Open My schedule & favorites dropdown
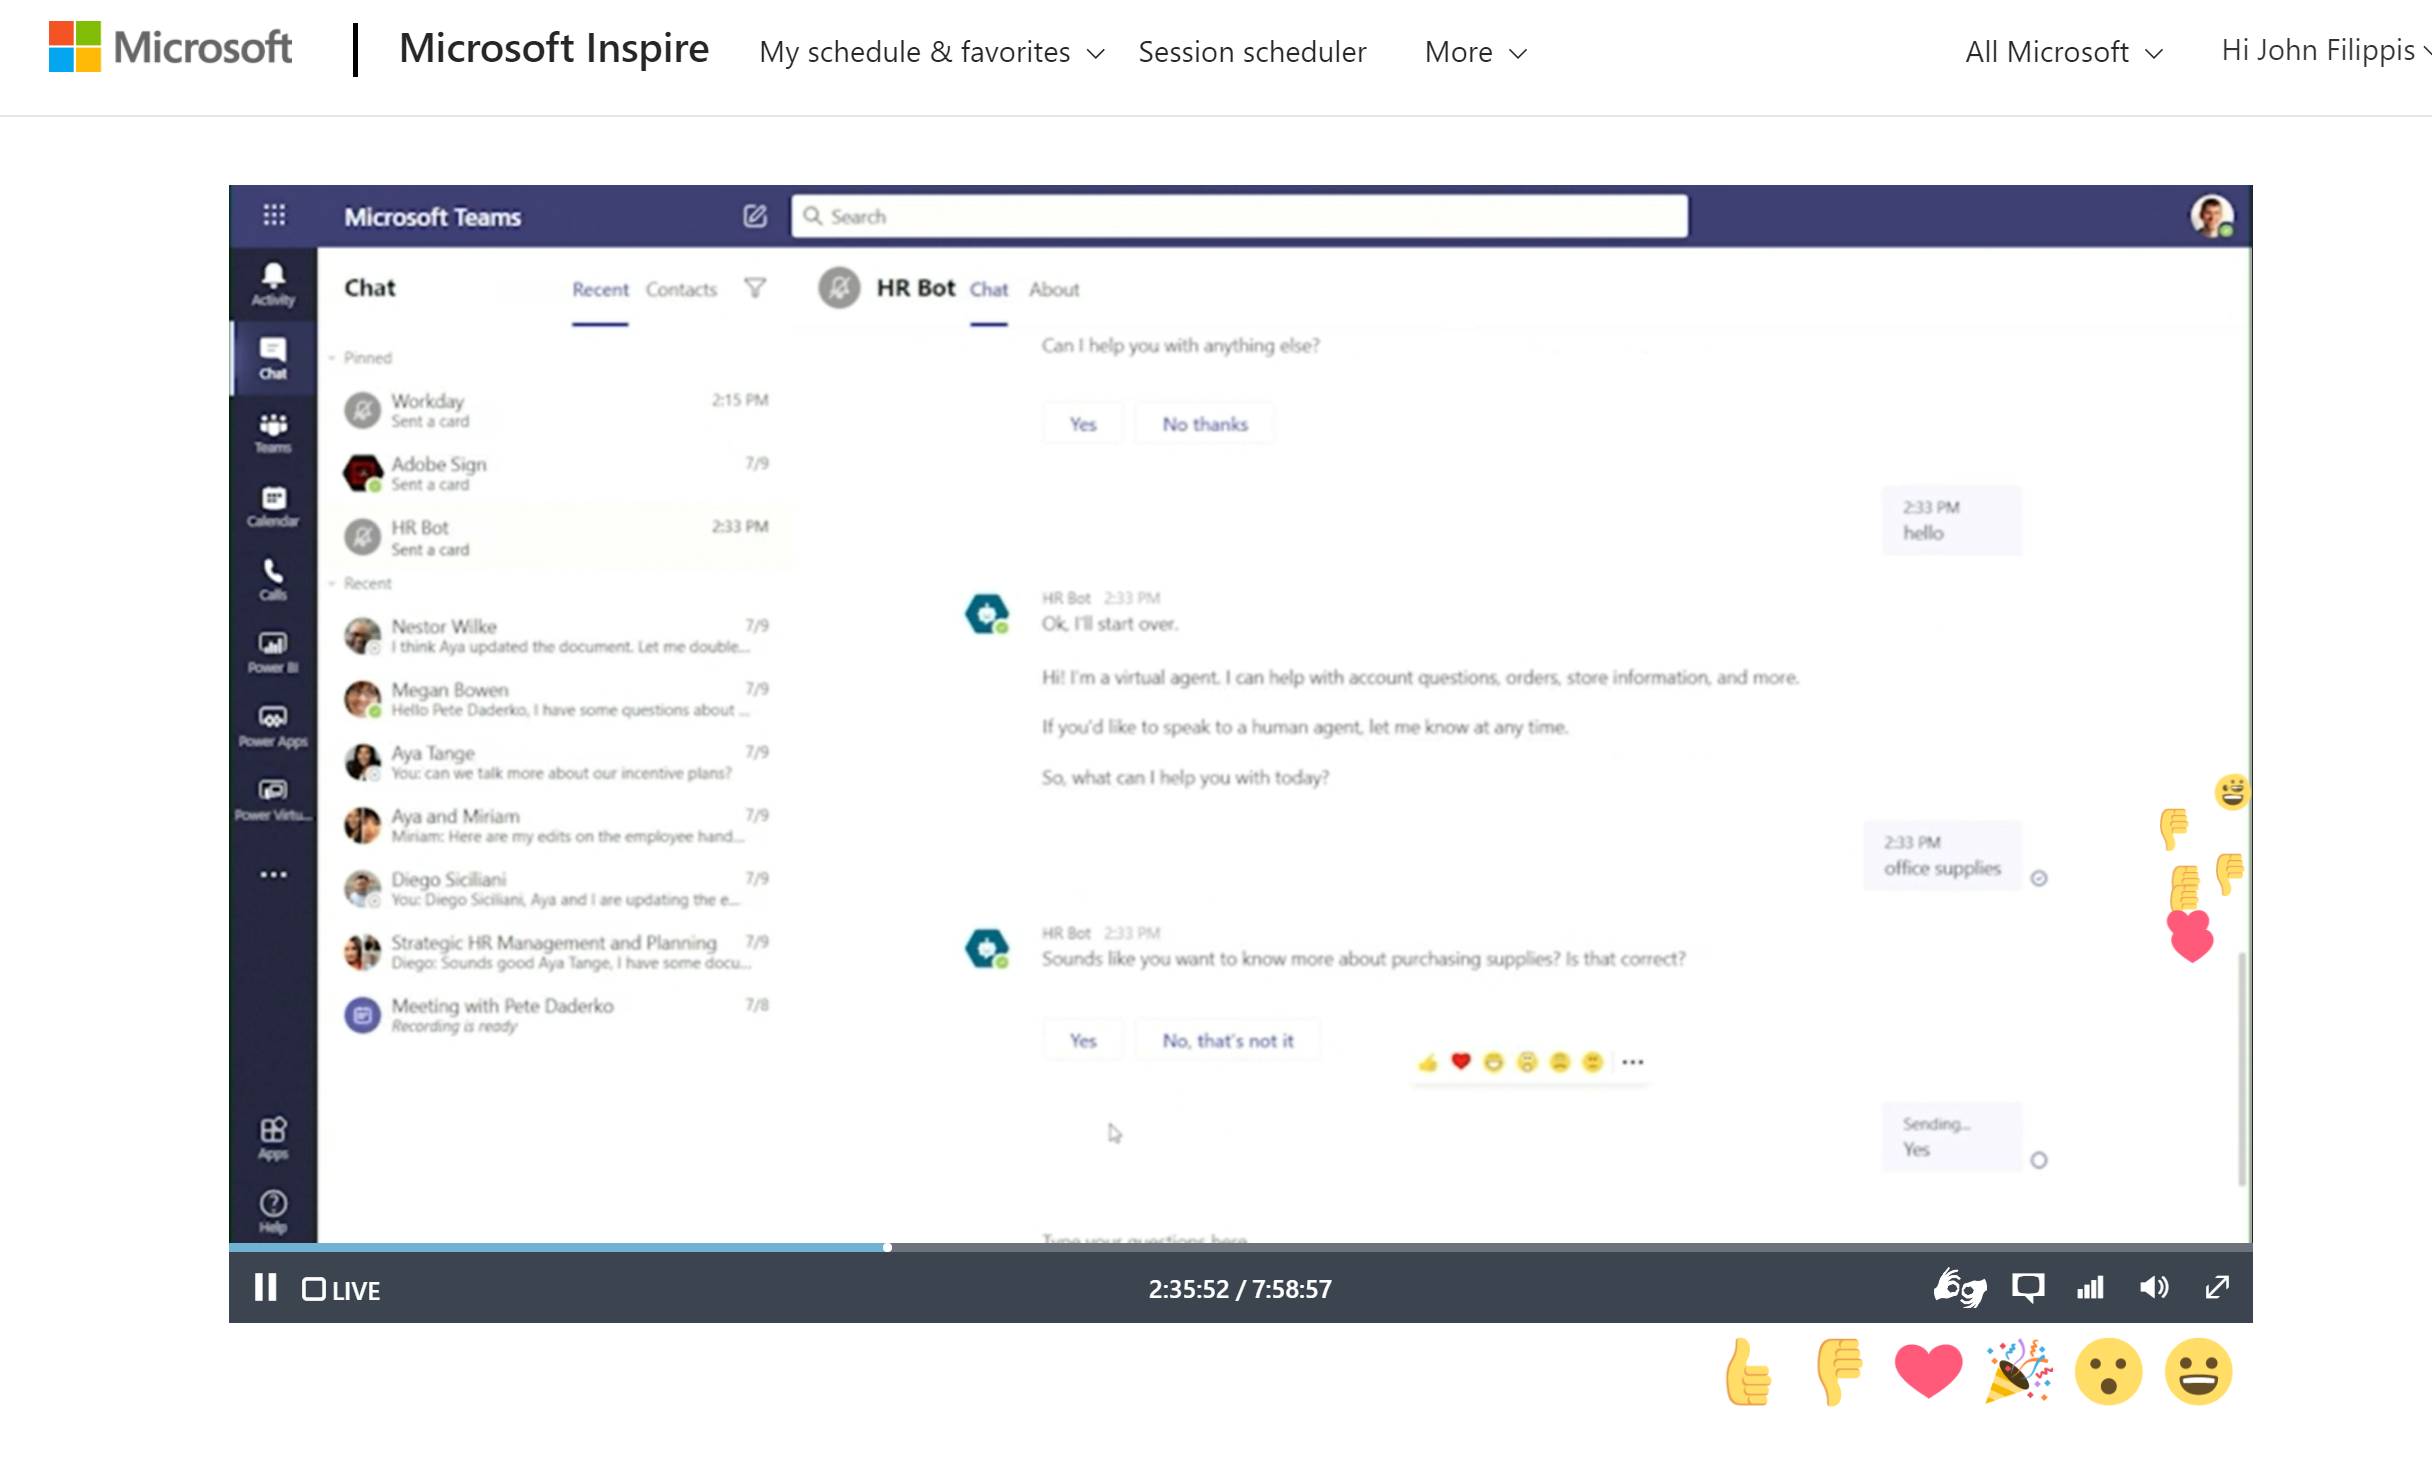 [931, 52]
